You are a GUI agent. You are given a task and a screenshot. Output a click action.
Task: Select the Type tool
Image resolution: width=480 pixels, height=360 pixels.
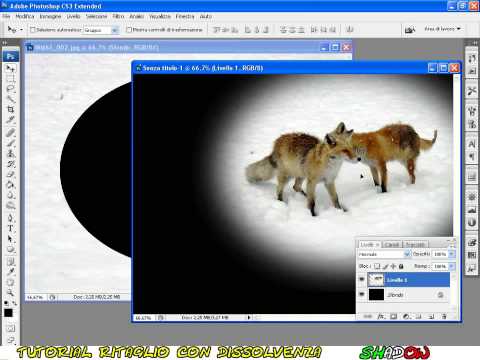point(11,229)
